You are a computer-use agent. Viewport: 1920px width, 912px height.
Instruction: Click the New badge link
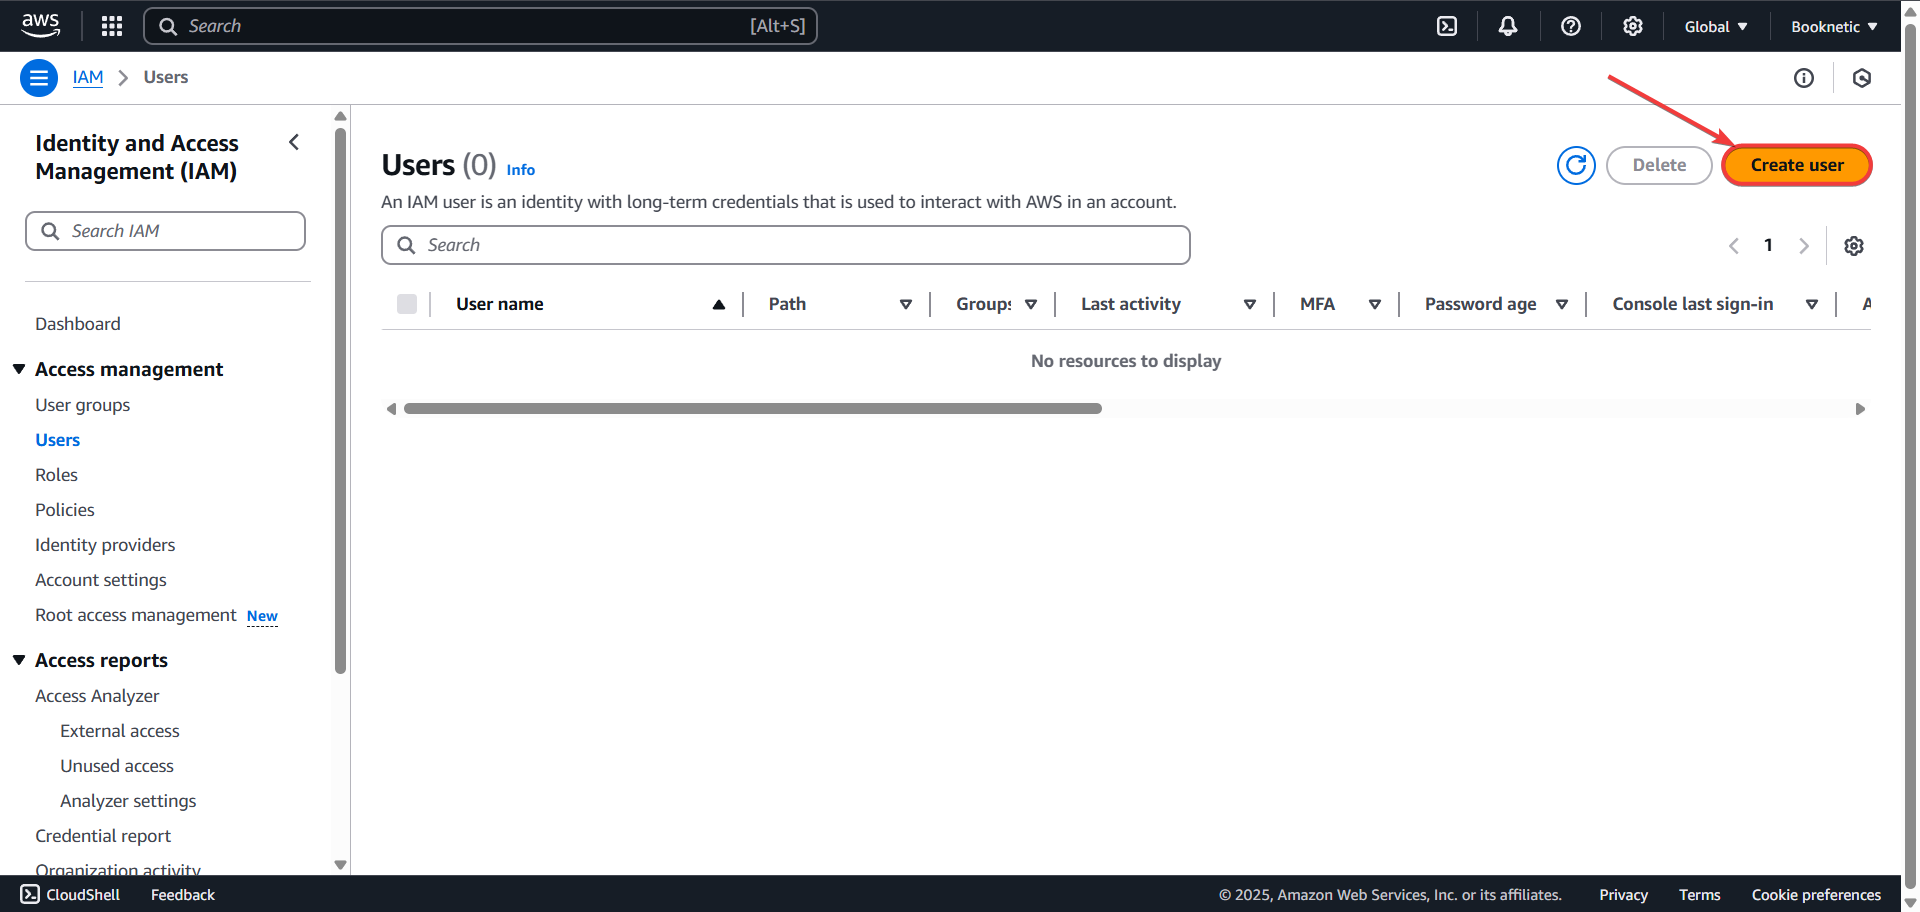click(x=262, y=616)
